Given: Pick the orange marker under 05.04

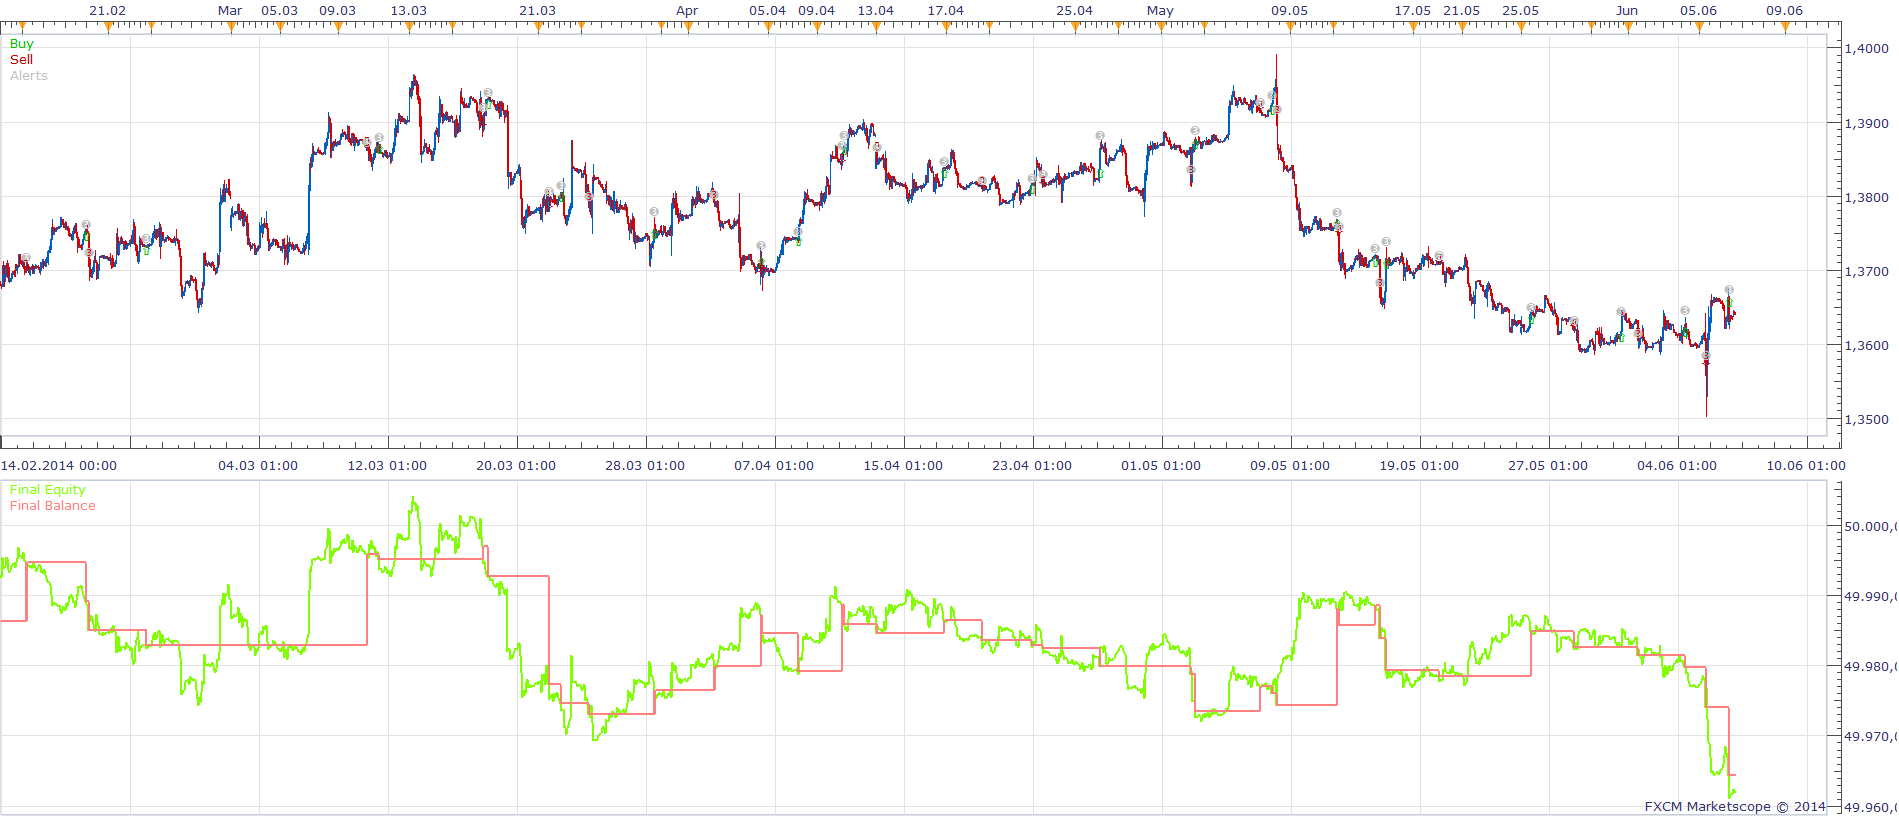Looking at the screenshot, I should click(768, 27).
